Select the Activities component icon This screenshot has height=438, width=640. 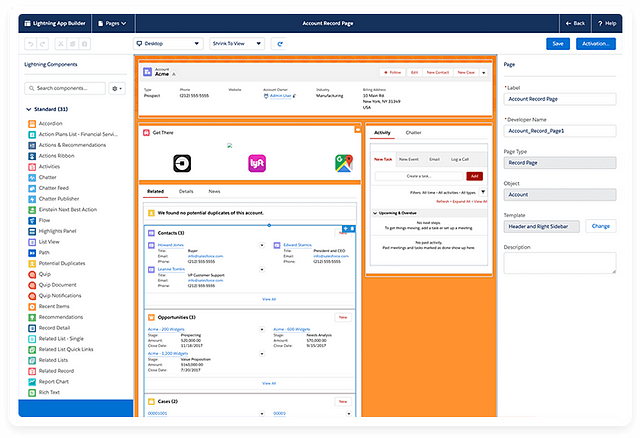click(32, 167)
